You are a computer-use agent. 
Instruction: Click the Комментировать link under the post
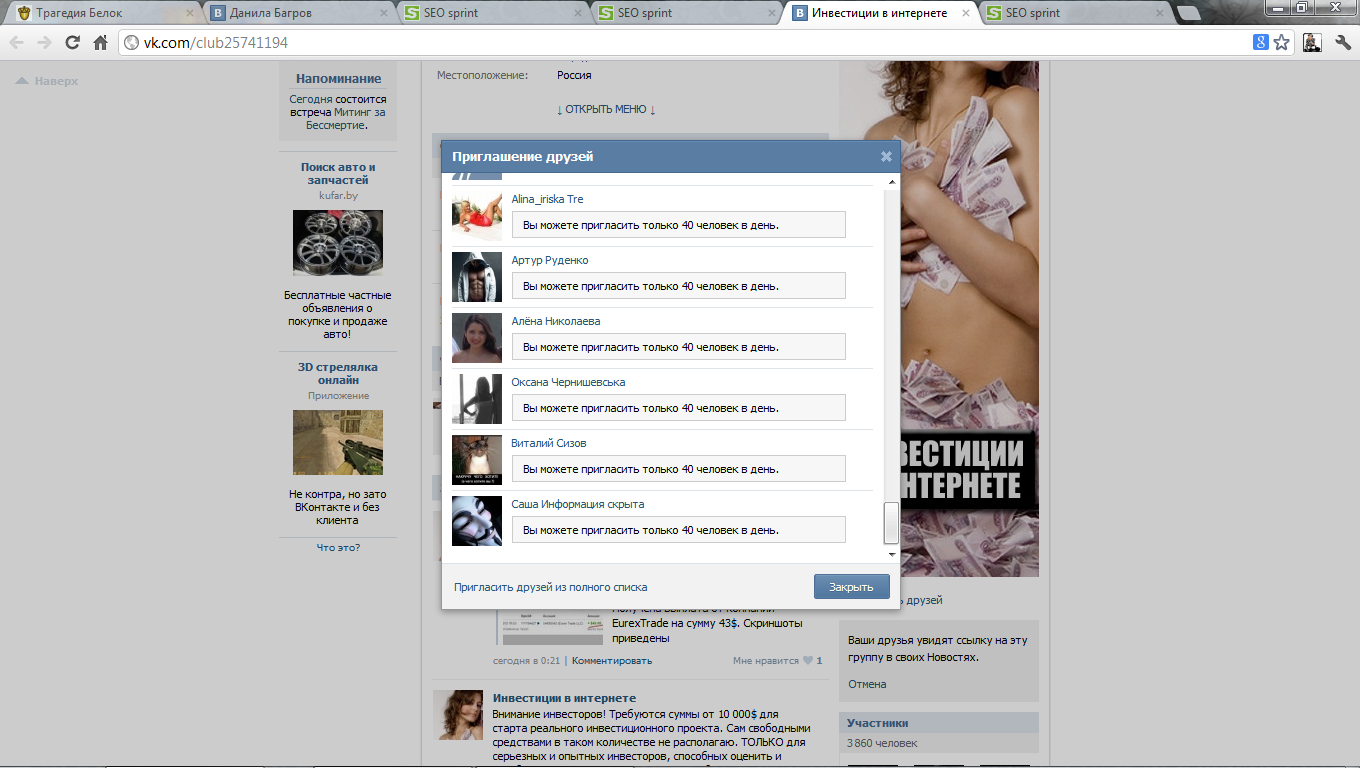click(612, 661)
